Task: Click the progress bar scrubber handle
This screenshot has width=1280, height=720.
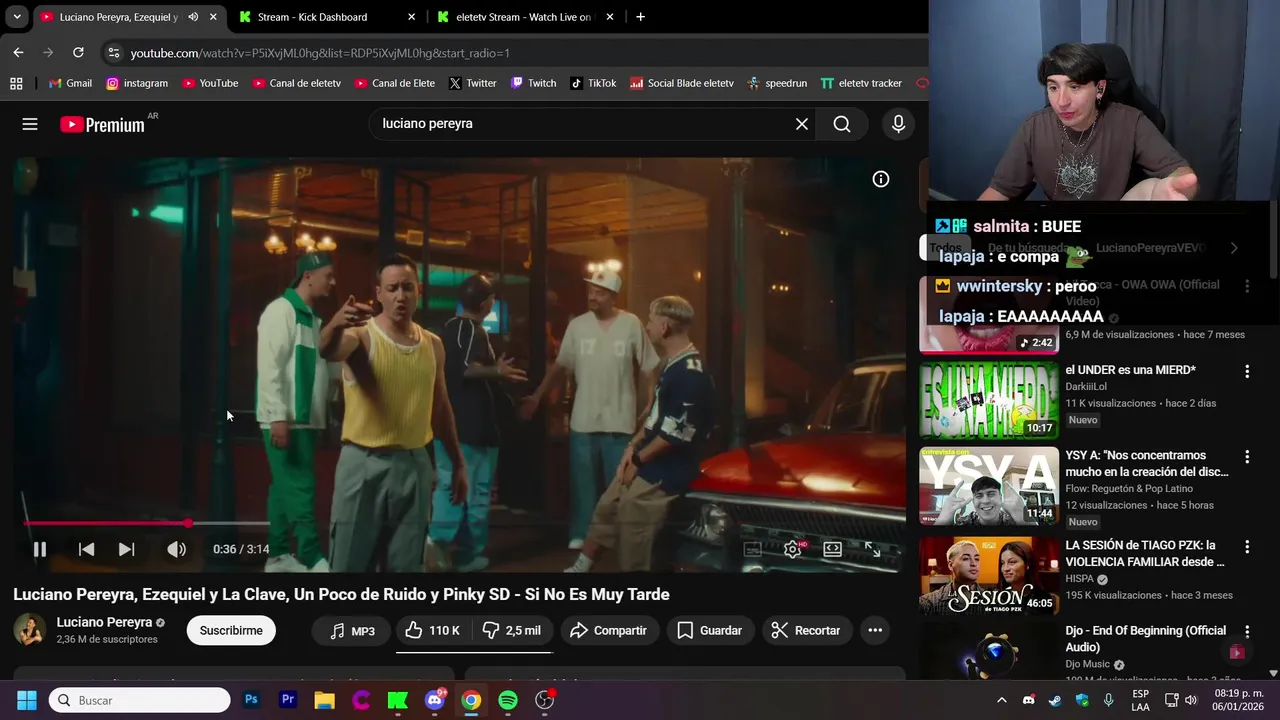Action: click(x=188, y=523)
